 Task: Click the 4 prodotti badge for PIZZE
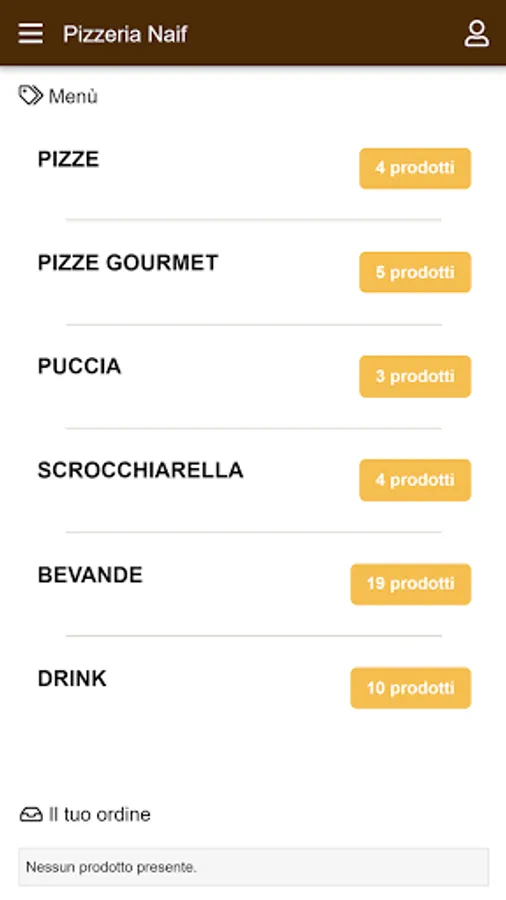[x=415, y=168]
